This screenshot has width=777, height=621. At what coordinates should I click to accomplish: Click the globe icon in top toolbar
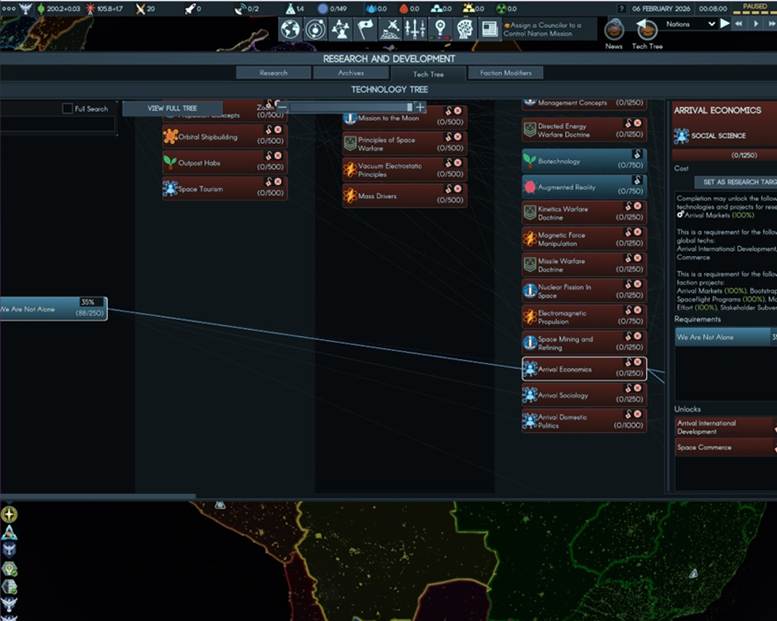pyautogui.click(x=291, y=29)
